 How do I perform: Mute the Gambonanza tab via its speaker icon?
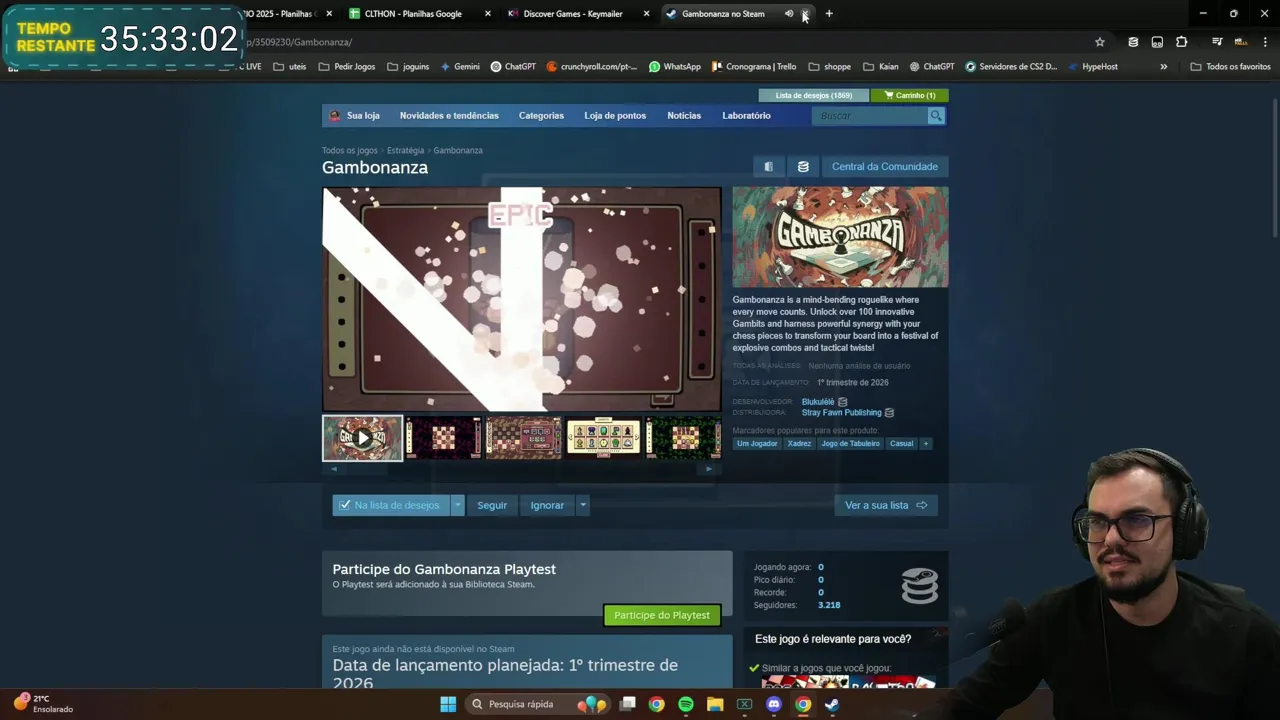coord(788,14)
